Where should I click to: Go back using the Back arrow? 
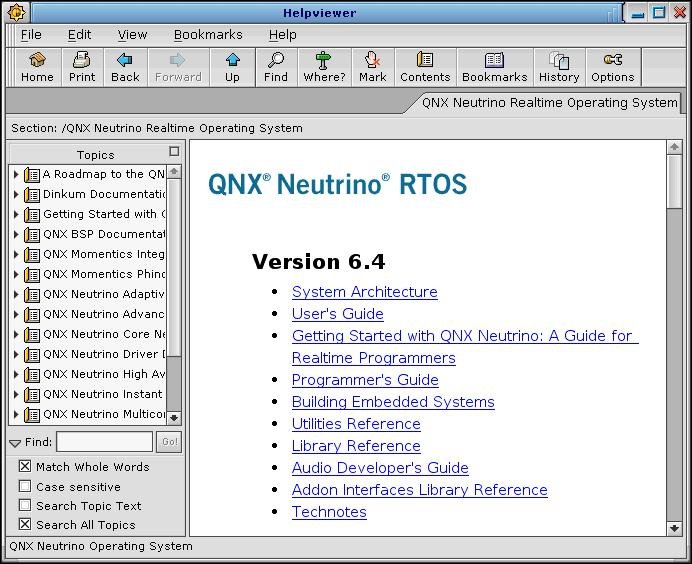tap(125, 67)
